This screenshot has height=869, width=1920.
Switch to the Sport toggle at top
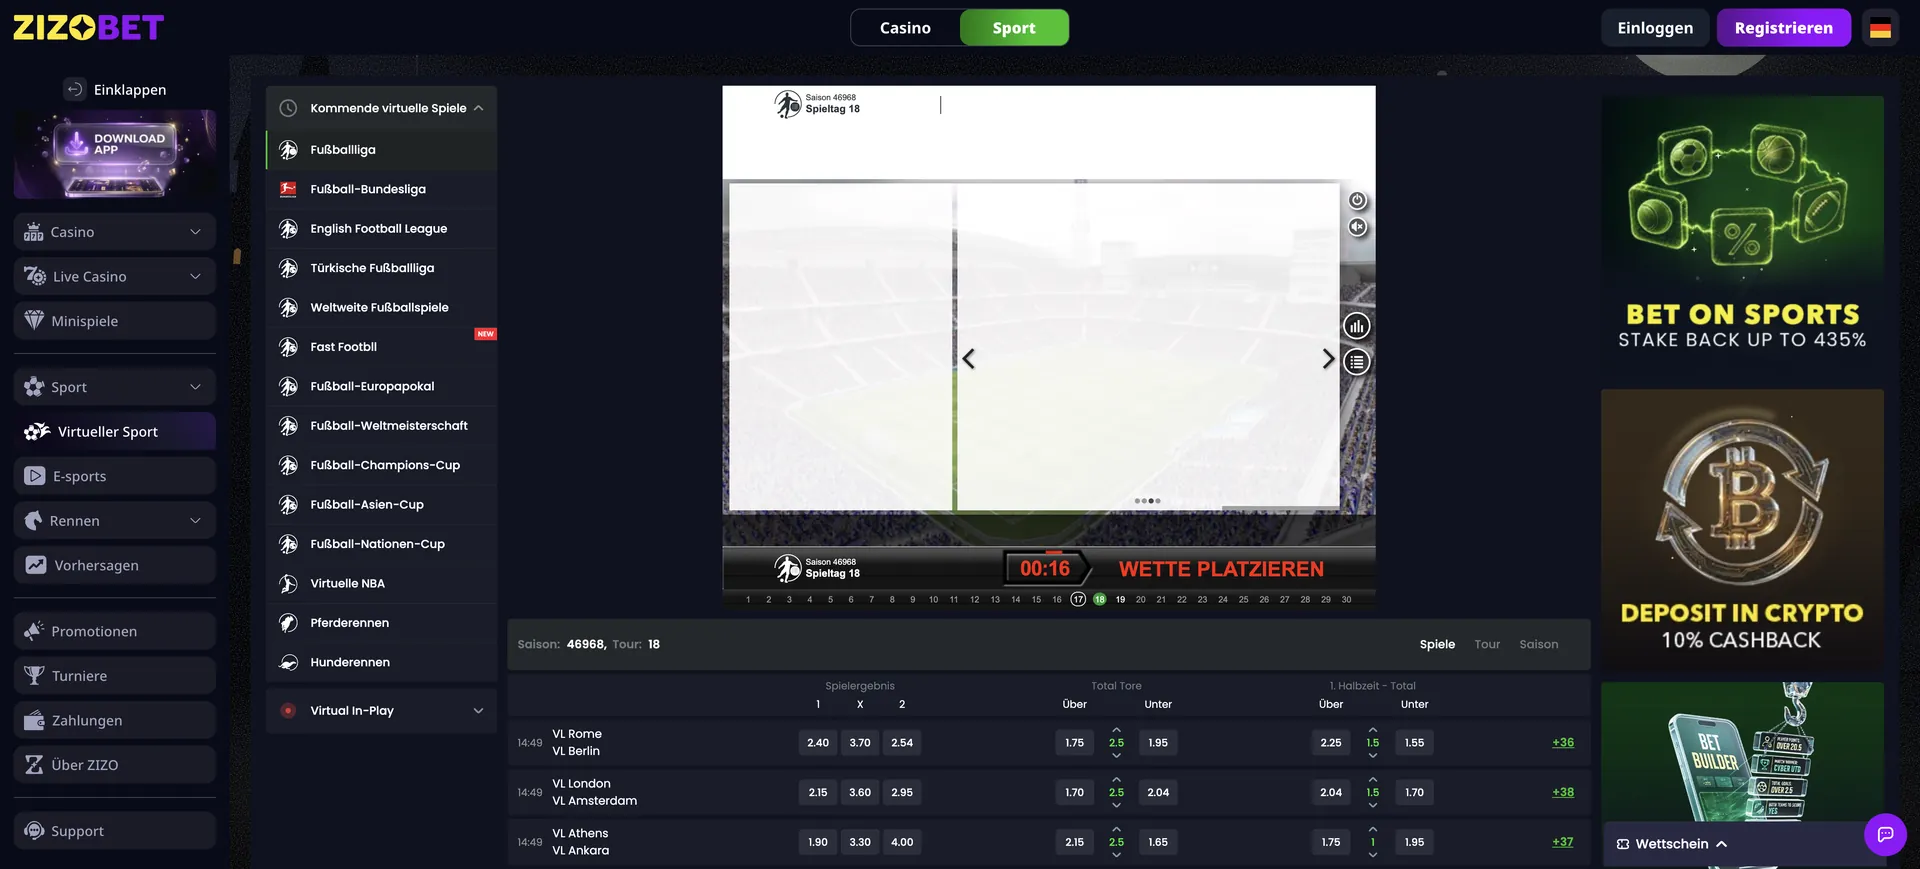1014,28
